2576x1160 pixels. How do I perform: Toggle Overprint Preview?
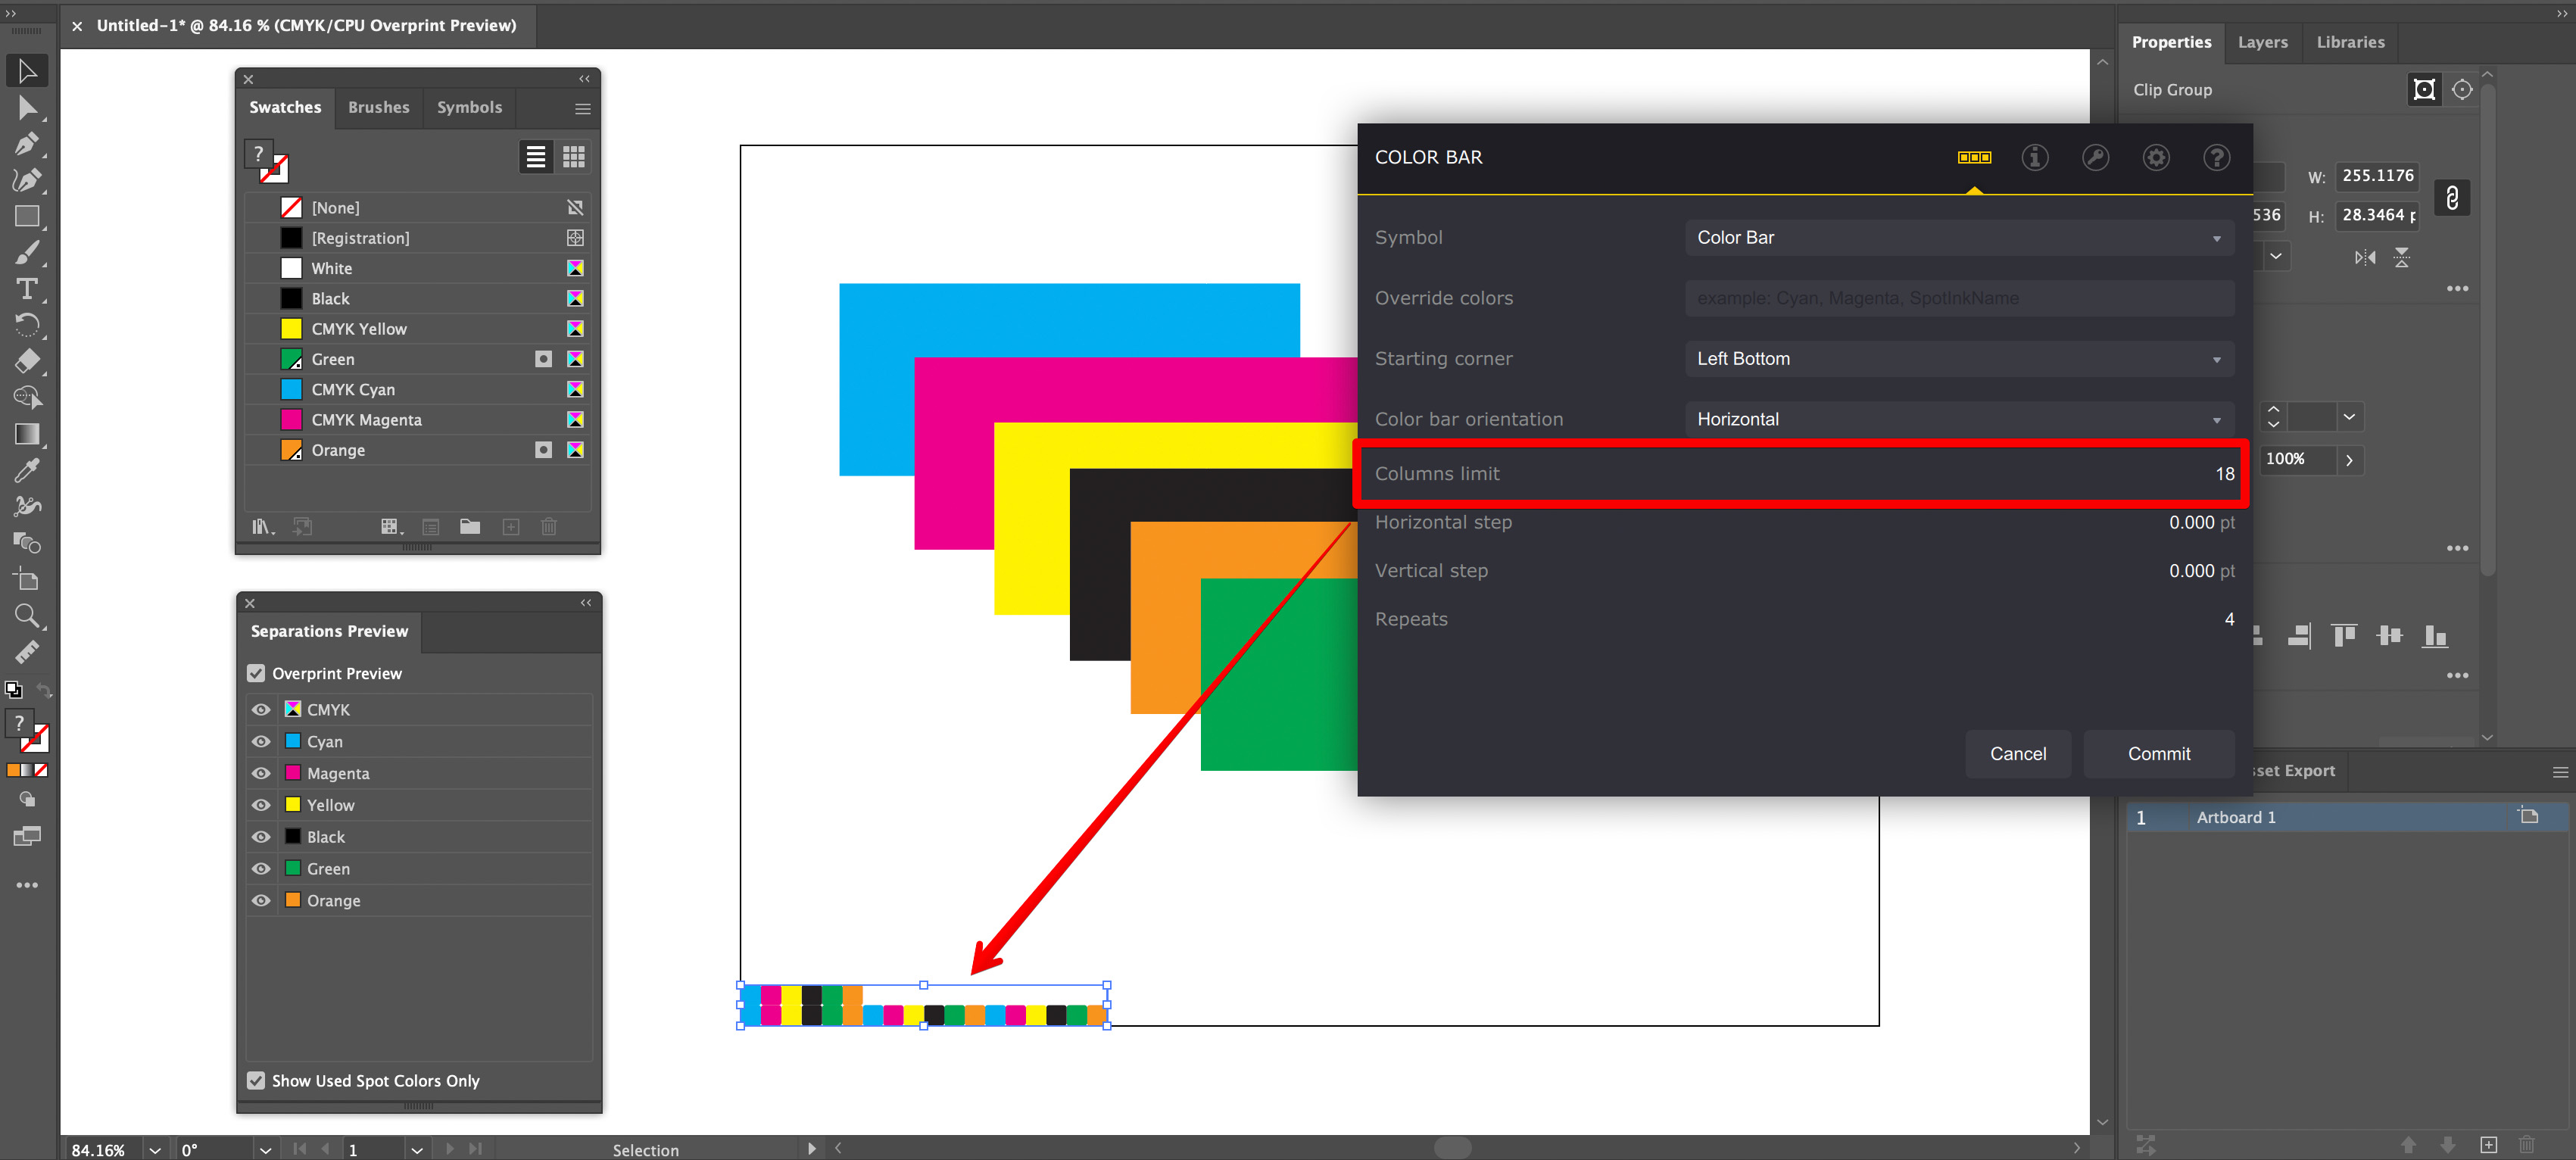256,673
